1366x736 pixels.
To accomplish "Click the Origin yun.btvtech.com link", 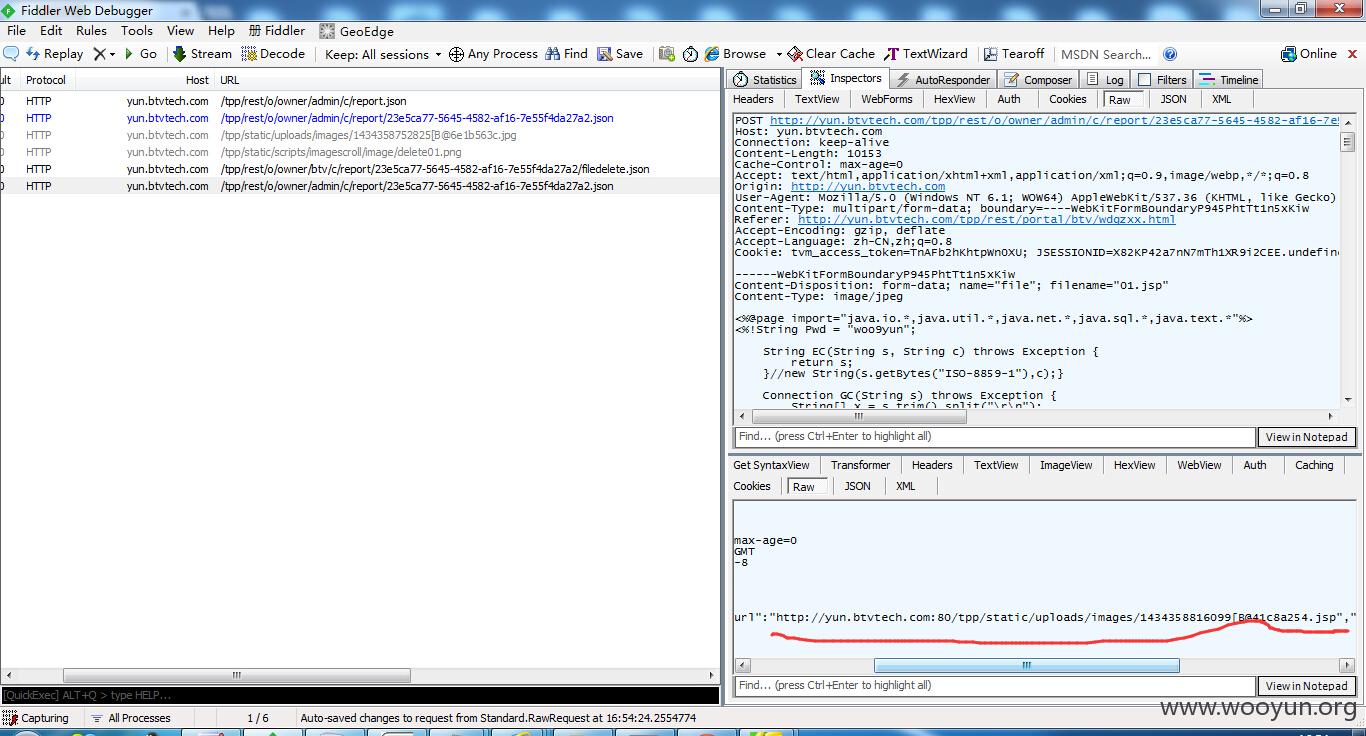I will coord(868,186).
